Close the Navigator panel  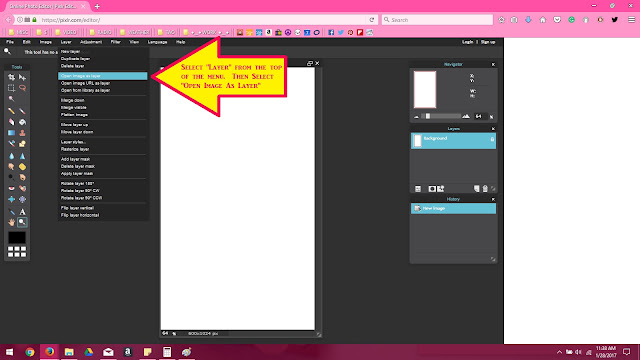click(493, 64)
